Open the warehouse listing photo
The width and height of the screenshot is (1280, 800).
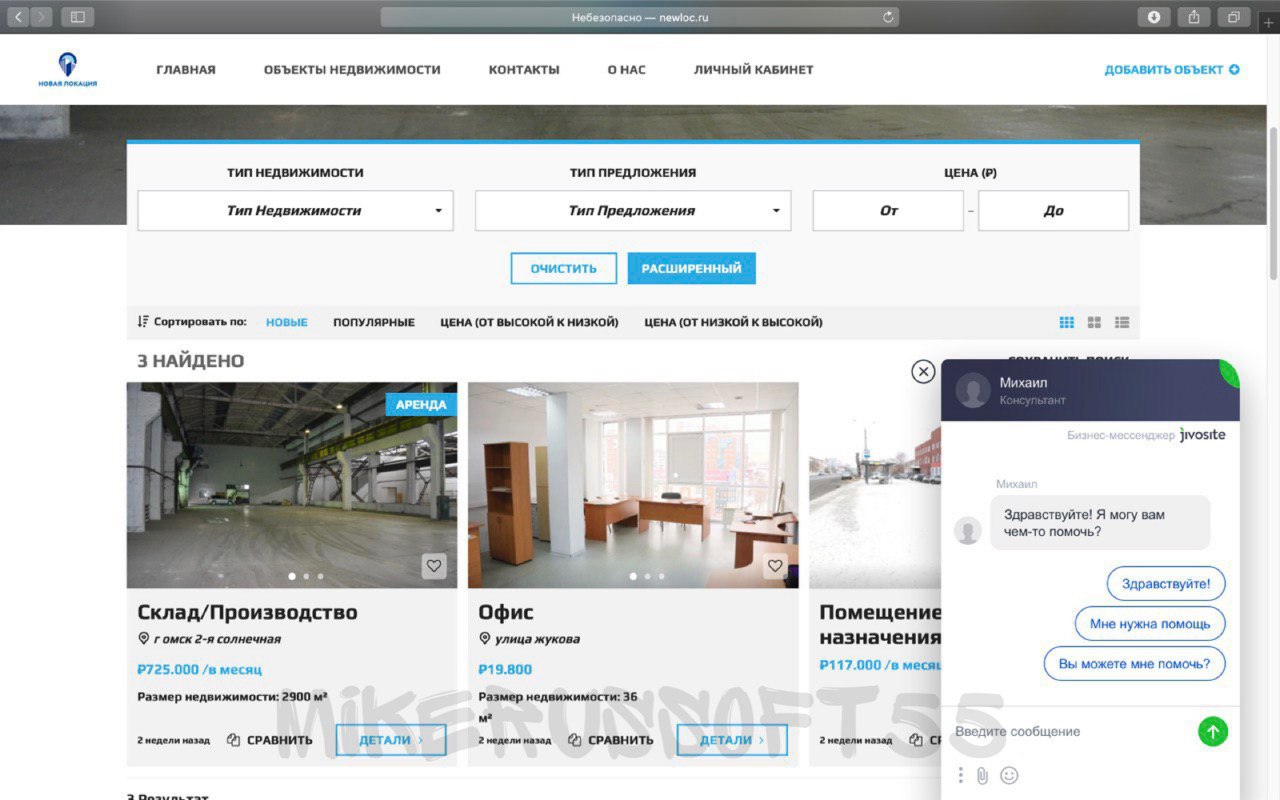(292, 485)
